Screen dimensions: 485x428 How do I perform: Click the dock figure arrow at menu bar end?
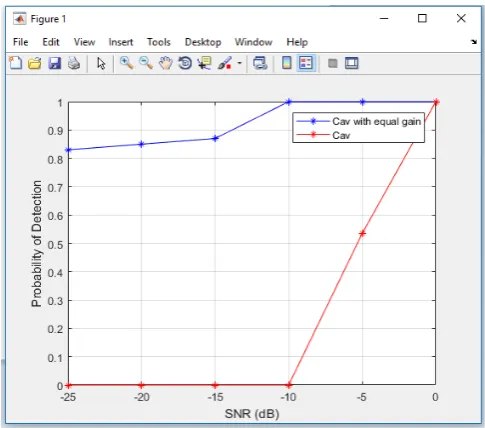tap(474, 42)
